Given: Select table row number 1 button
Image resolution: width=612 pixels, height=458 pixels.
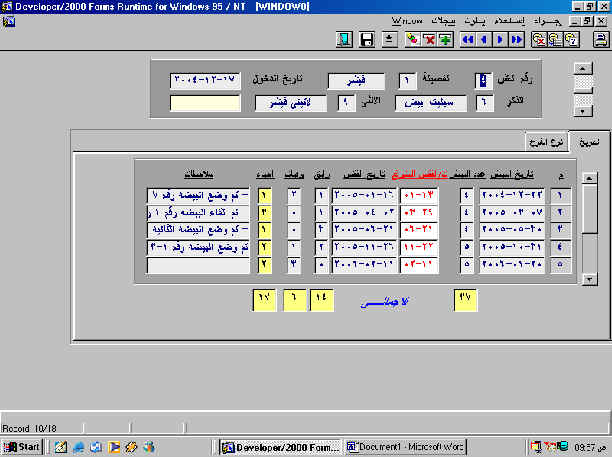Looking at the screenshot, I should pyautogui.click(x=560, y=195).
